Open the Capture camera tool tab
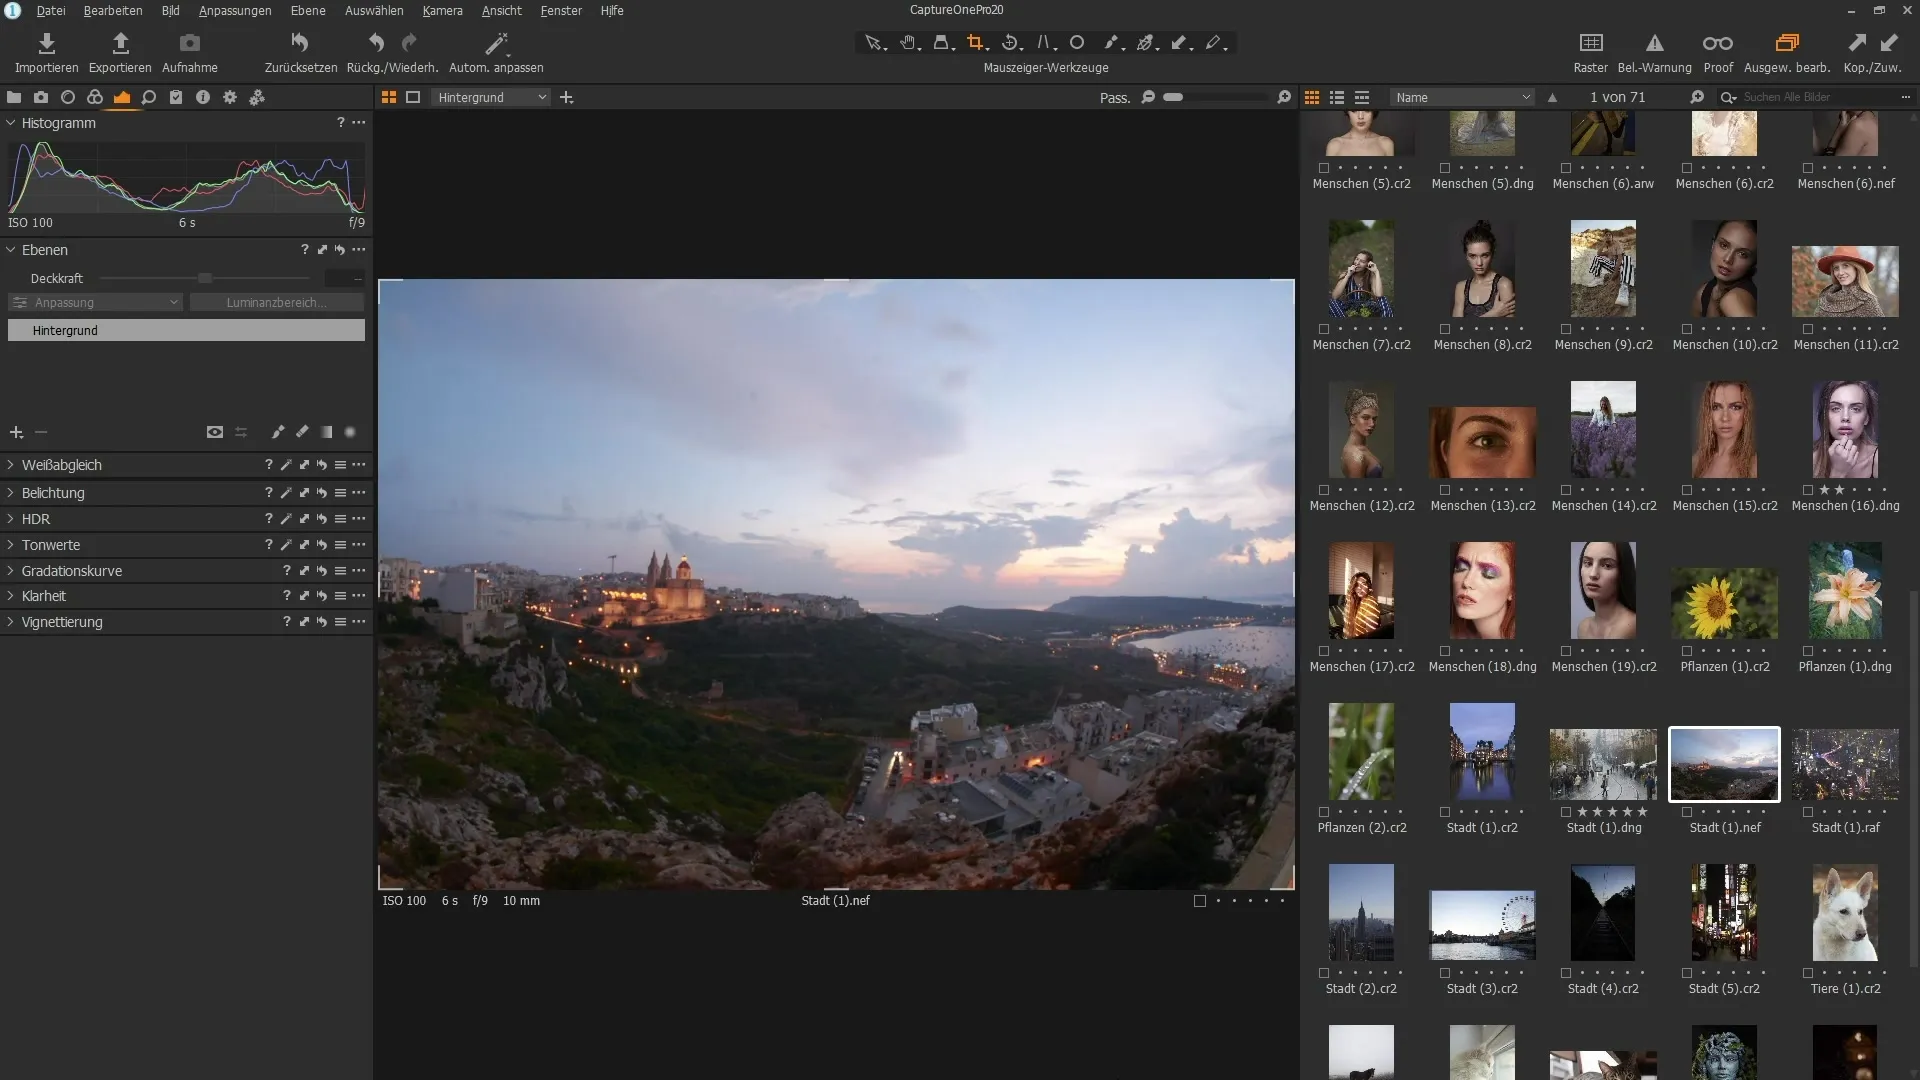Screen dimensions: 1920x1080 [41, 97]
